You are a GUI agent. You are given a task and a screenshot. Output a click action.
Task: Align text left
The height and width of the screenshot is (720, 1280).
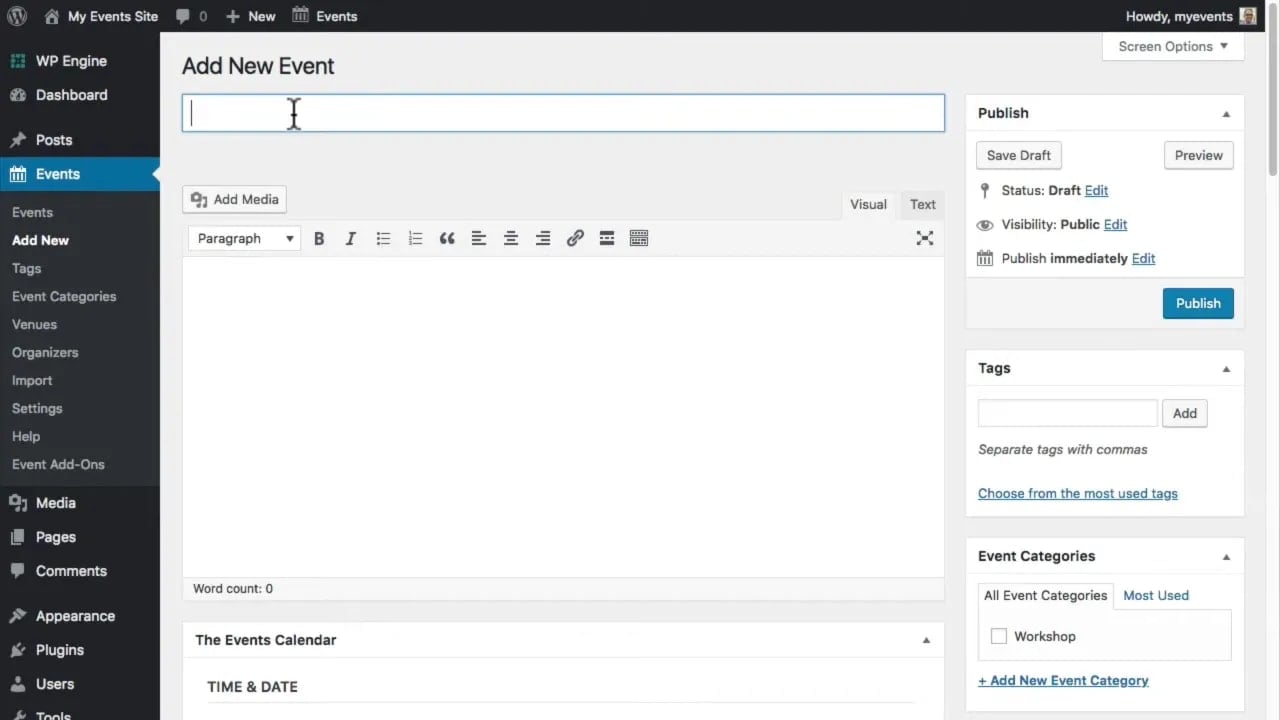[479, 238]
